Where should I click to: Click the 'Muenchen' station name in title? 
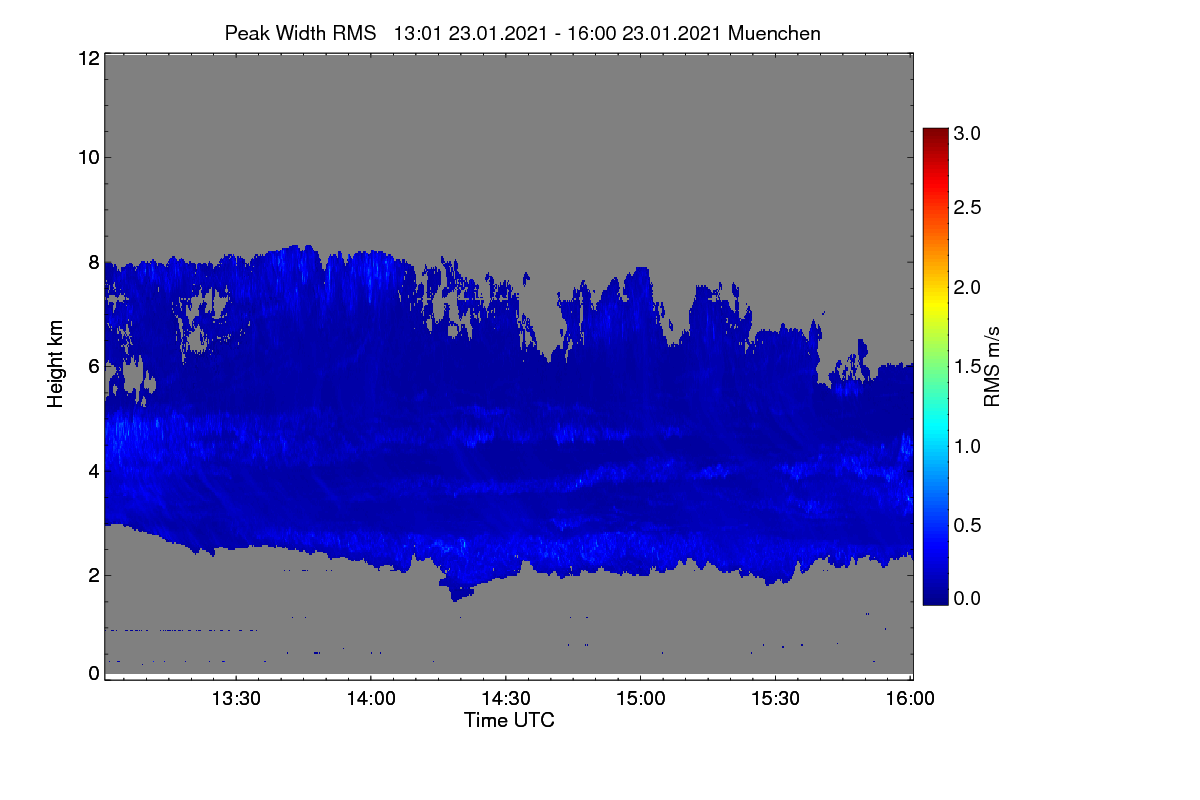point(774,33)
